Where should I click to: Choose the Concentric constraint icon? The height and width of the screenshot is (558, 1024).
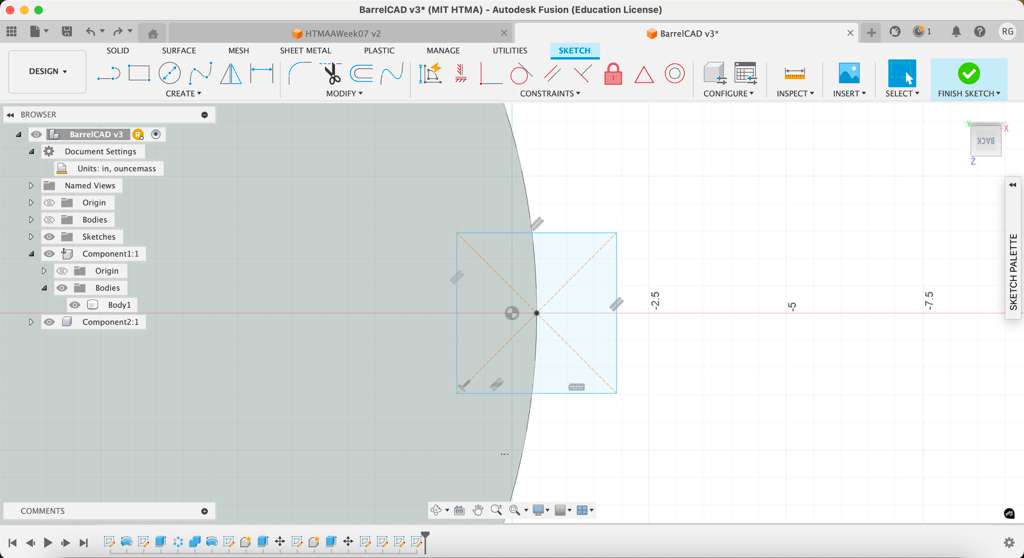click(675, 74)
